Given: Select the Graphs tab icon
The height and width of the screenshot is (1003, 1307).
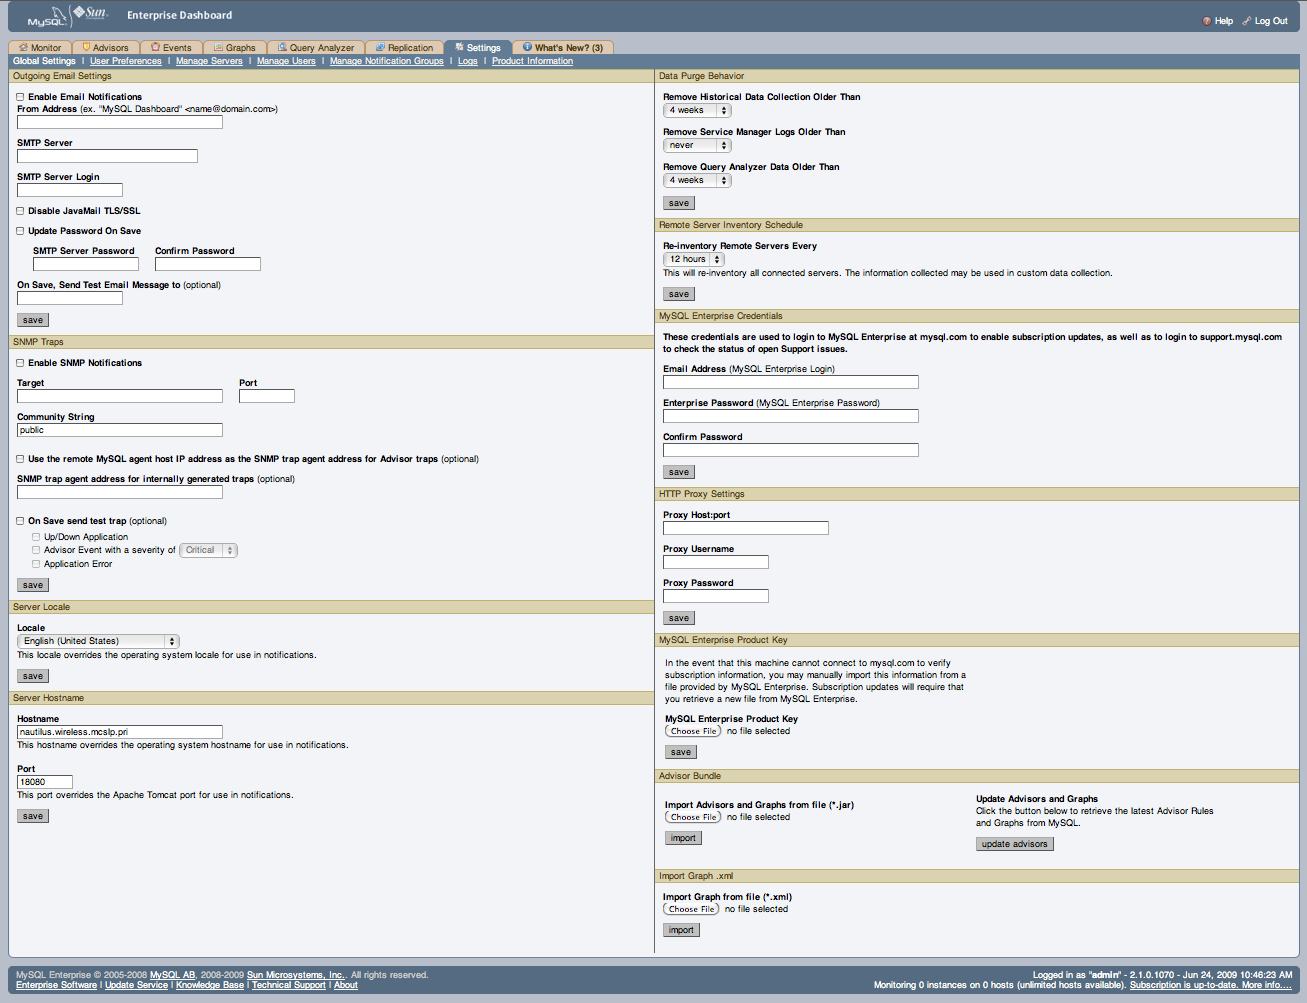Looking at the screenshot, I should tap(216, 47).
